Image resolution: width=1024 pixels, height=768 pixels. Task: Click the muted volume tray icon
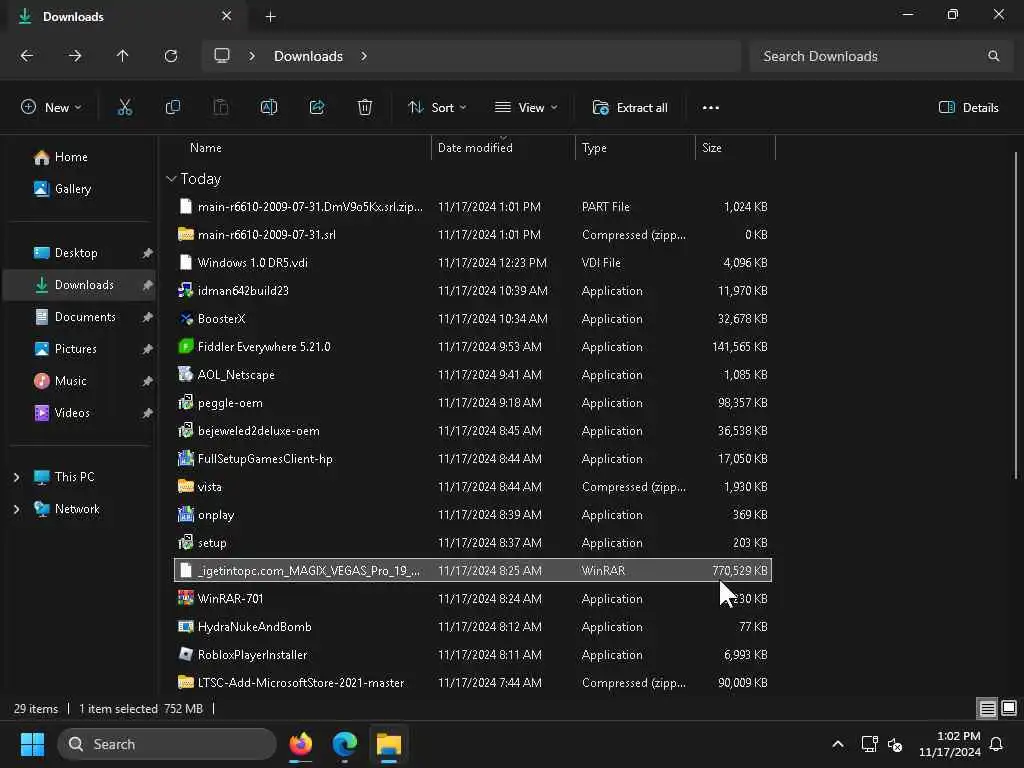point(895,744)
